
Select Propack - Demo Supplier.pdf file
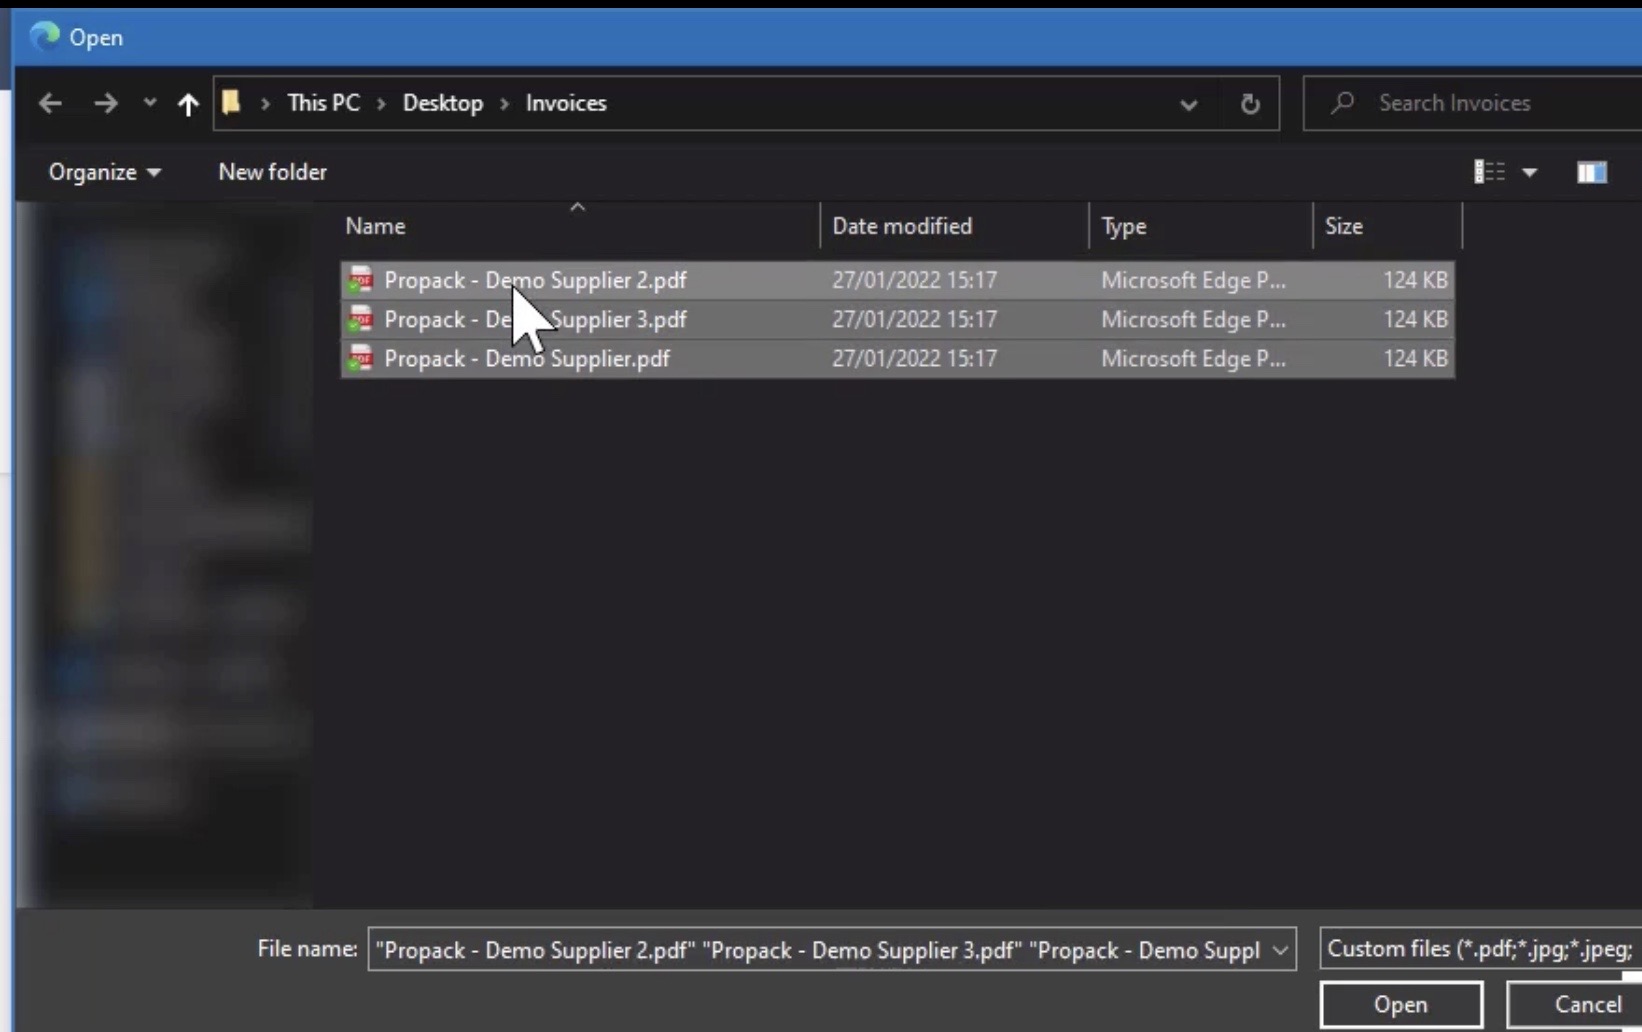(x=526, y=359)
